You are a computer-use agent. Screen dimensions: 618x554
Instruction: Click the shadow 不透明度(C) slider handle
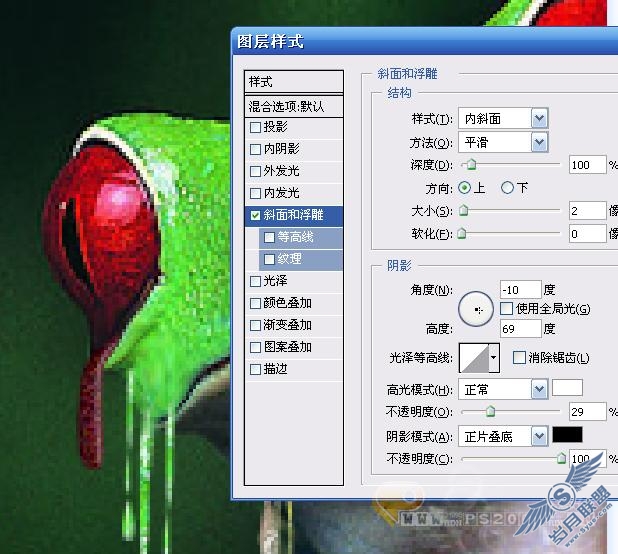click(561, 458)
